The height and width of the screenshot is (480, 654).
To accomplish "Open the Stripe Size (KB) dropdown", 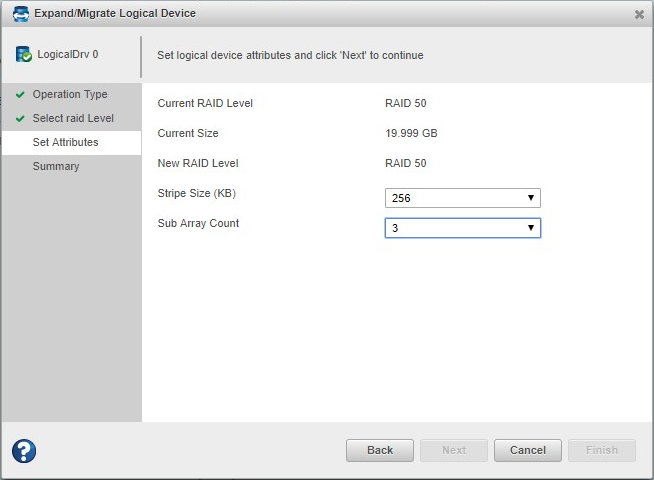I will click(462, 198).
